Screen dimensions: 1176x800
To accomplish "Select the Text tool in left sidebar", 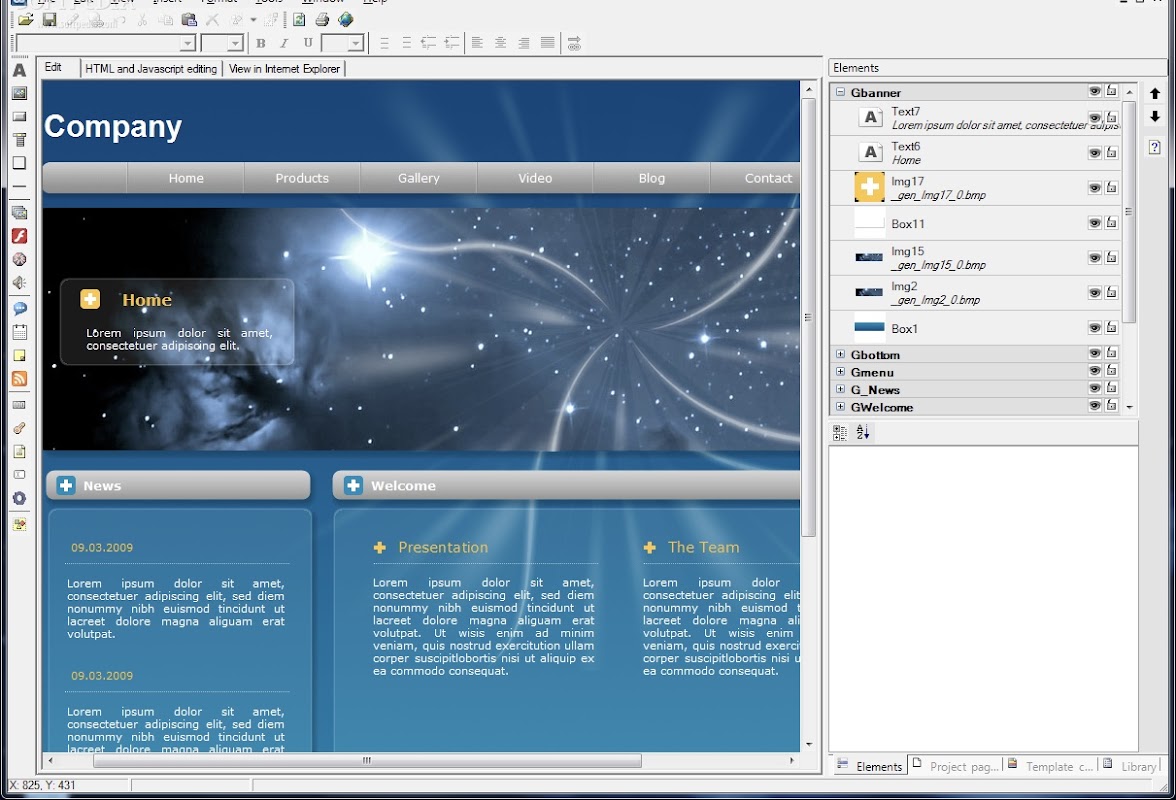I will coord(20,70).
